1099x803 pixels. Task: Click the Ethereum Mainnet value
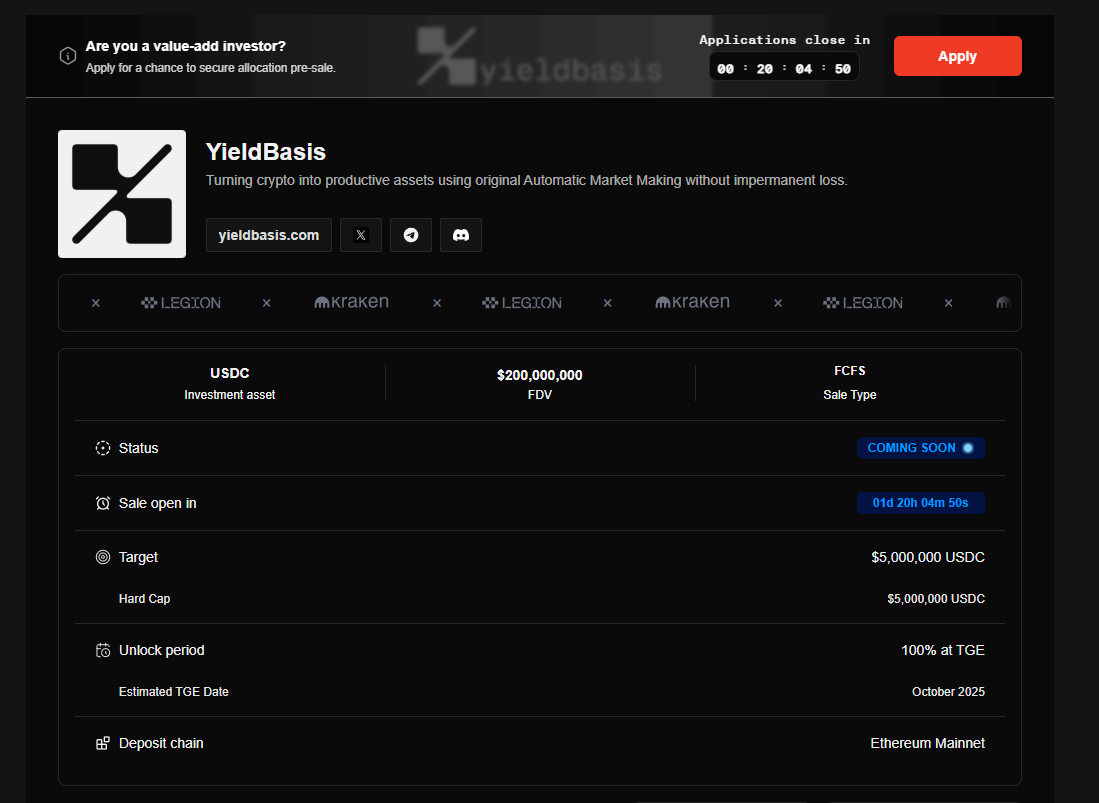pos(927,743)
